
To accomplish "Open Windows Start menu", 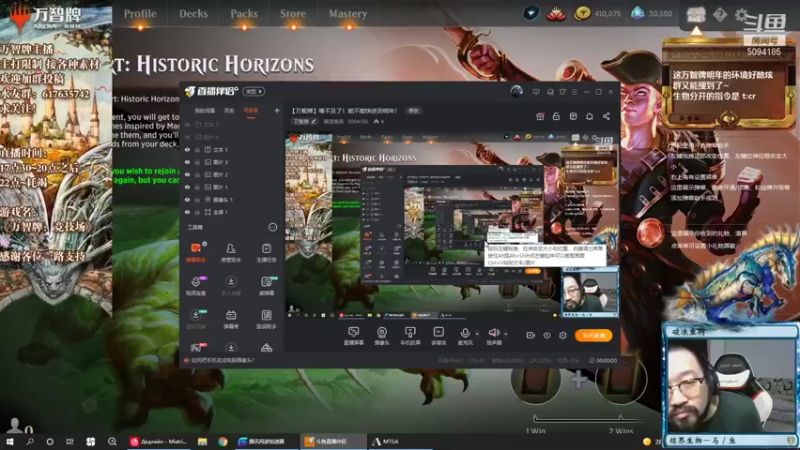I will [9, 441].
